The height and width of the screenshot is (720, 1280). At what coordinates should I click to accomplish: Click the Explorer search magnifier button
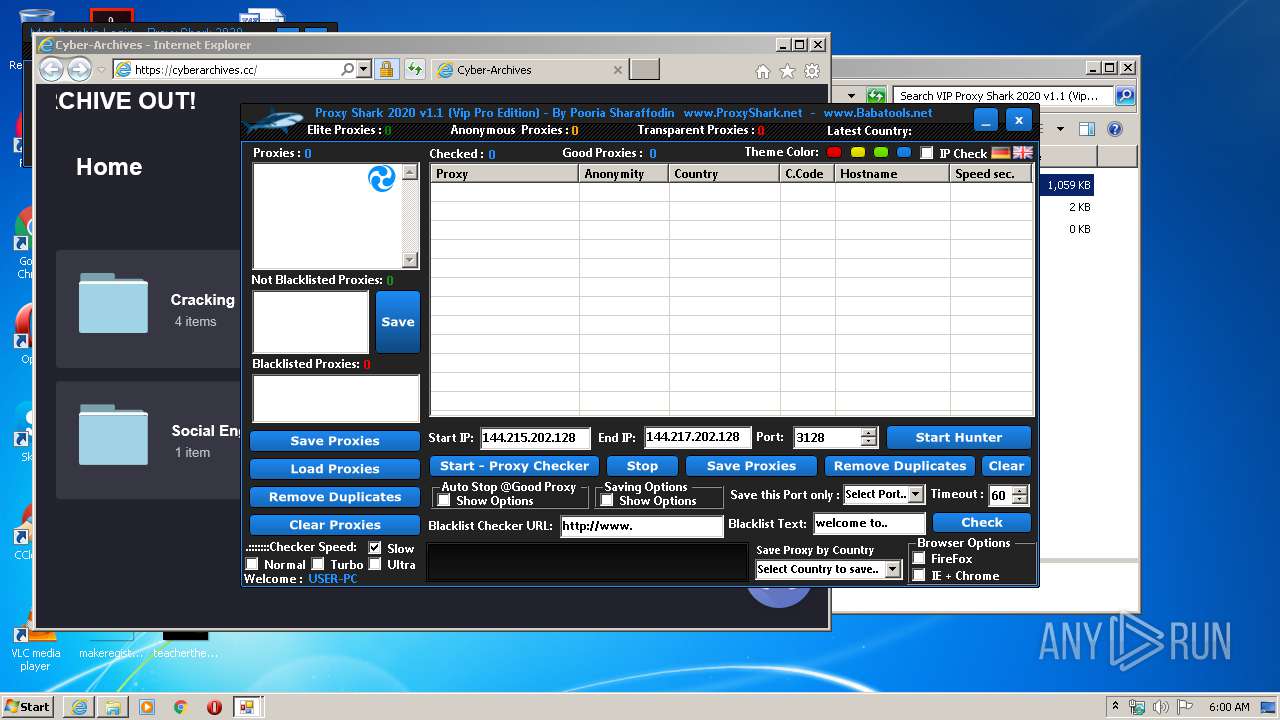tap(1125, 96)
